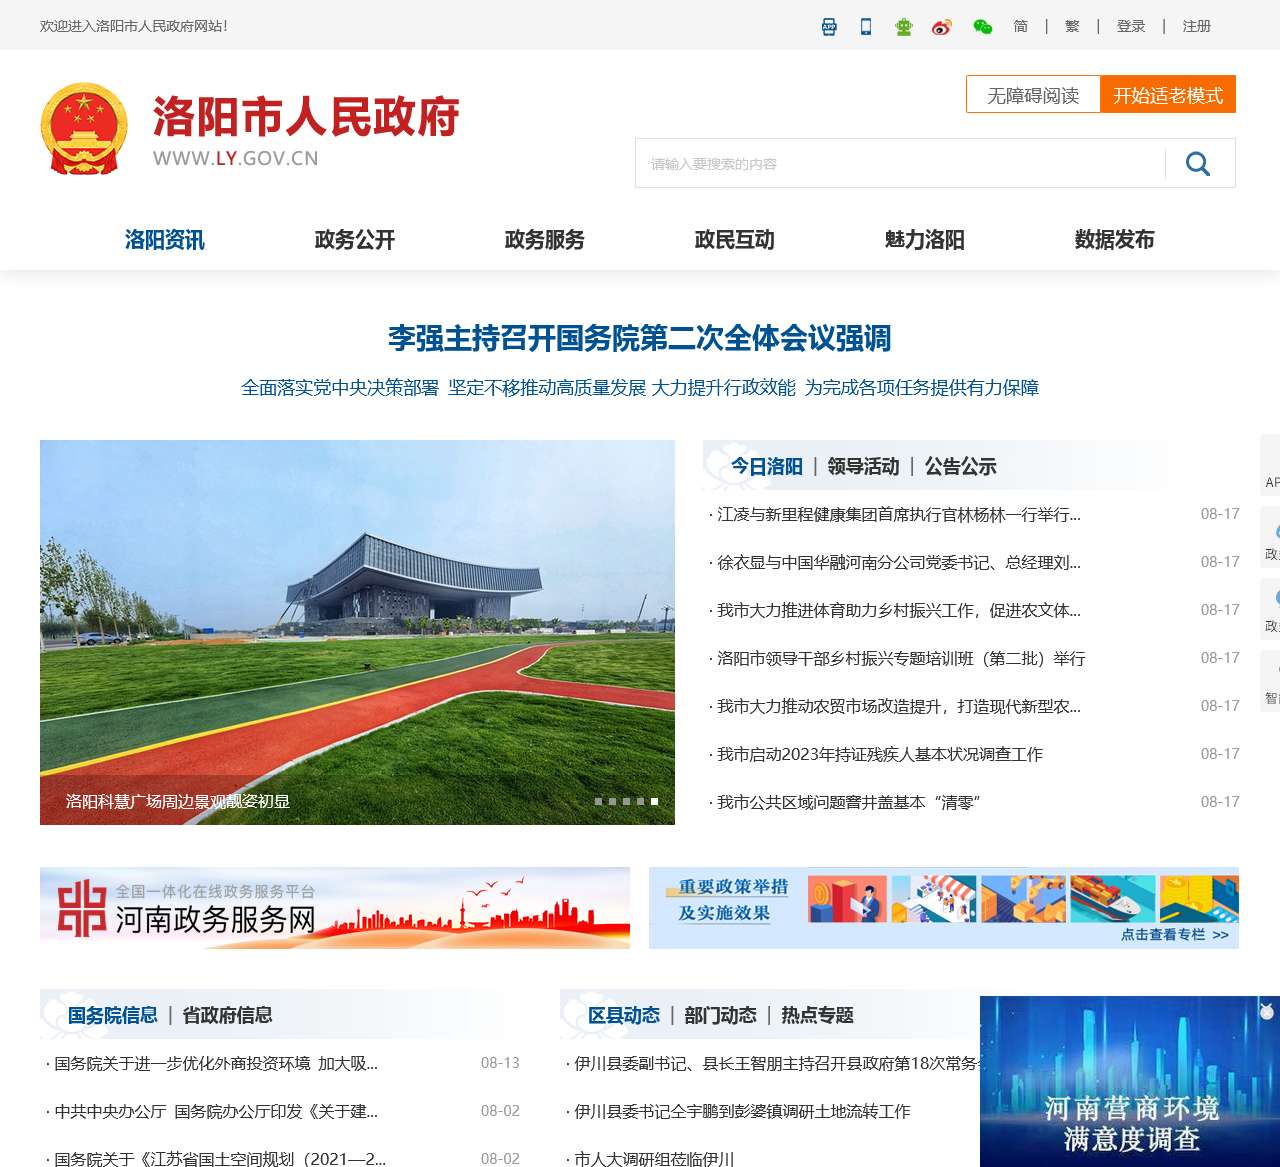This screenshot has height=1167, width=1280.
Task: Open the 洛阳资讯 menu
Action: click(165, 240)
